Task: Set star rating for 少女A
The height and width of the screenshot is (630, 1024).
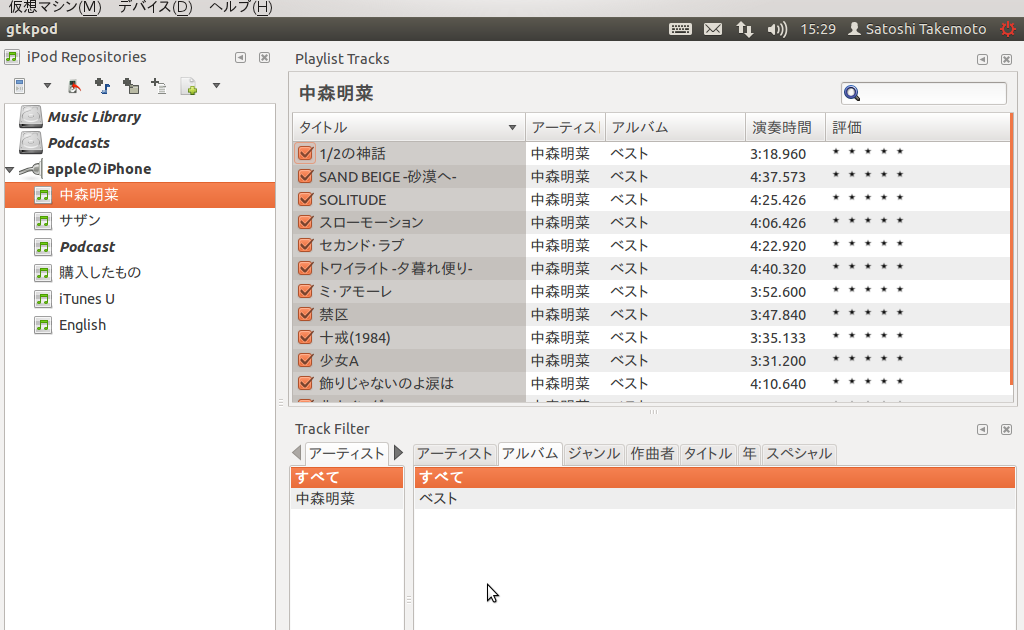Action: 868,359
